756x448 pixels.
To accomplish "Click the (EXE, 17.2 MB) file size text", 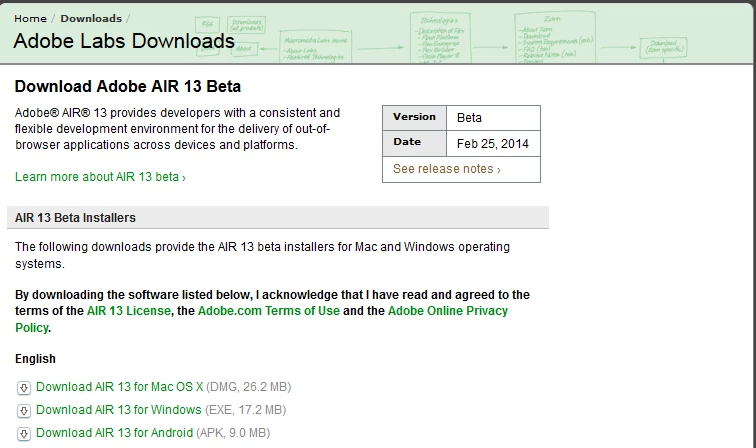I will click(245, 410).
